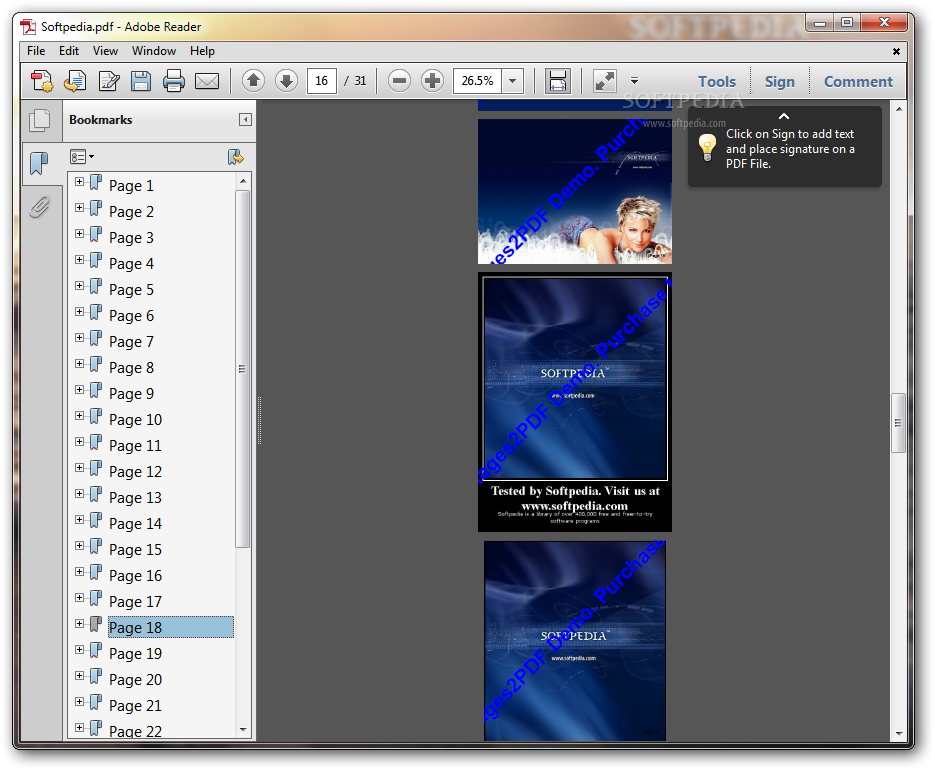Expand the Page 7 bookmark

pyautogui.click(x=79, y=338)
